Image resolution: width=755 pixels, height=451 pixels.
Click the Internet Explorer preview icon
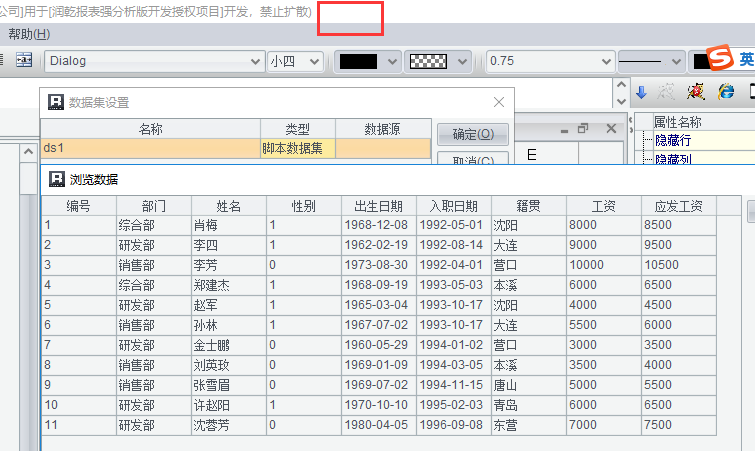pos(726,91)
